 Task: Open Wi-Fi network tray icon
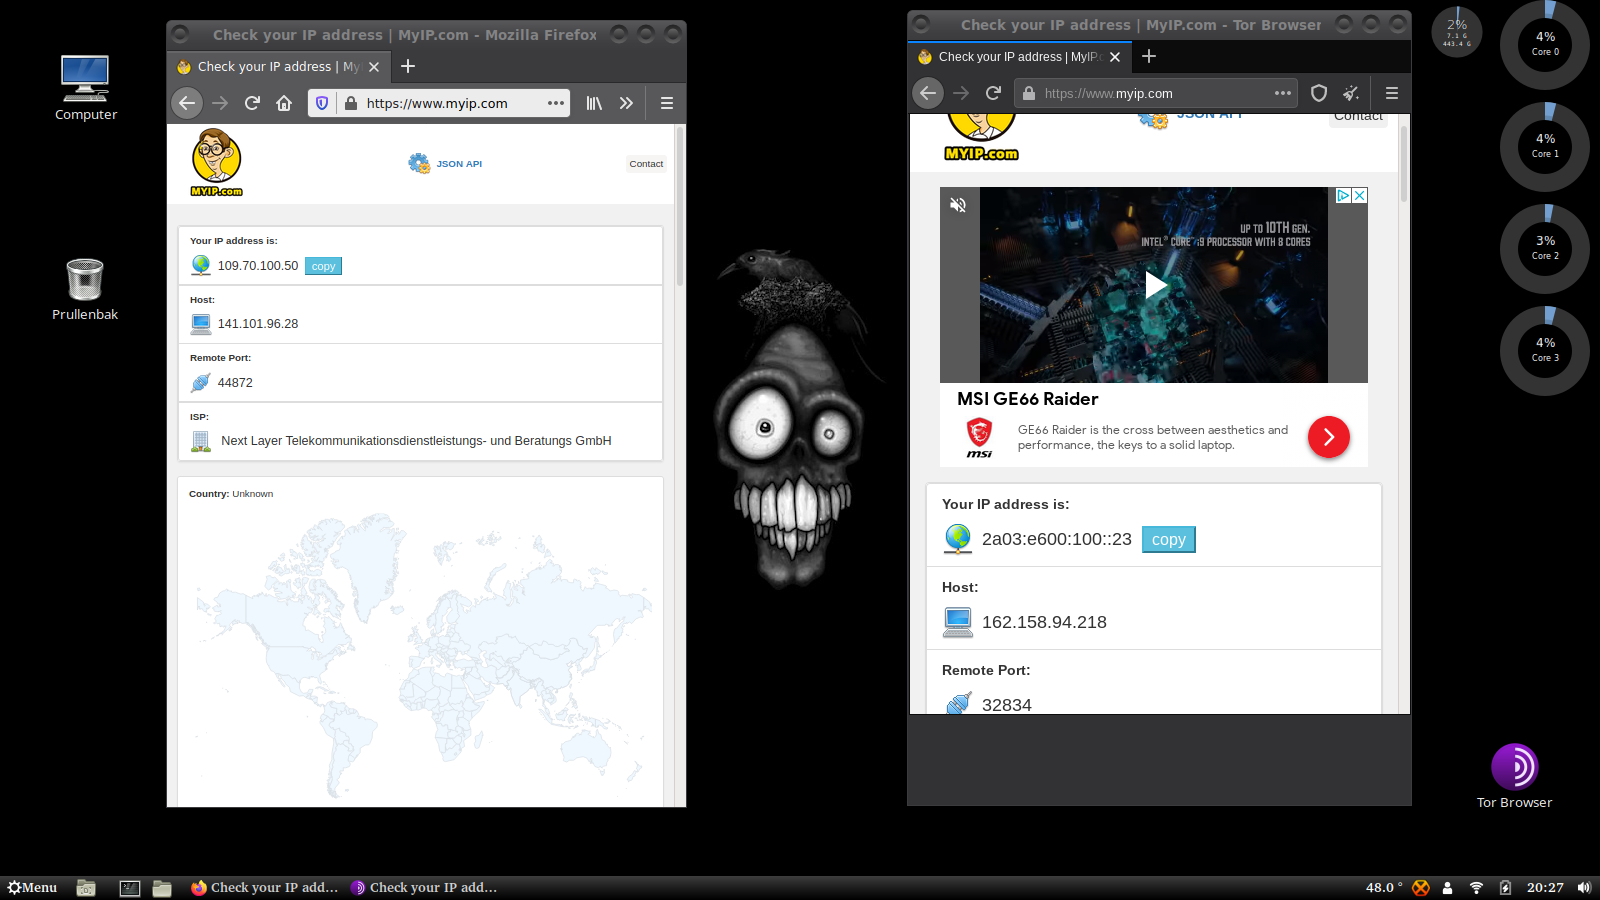point(1476,888)
